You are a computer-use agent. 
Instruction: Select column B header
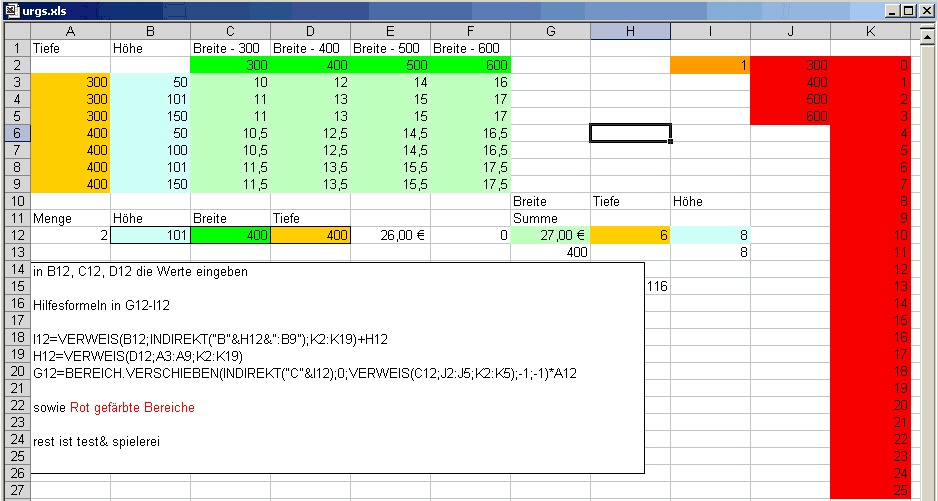click(151, 31)
